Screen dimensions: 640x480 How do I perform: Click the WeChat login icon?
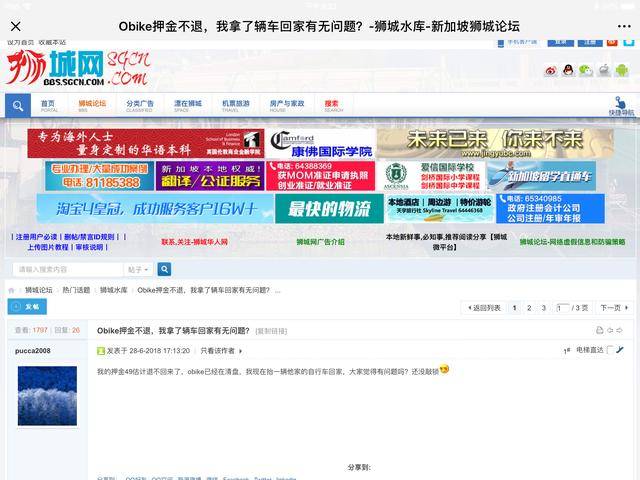pos(586,70)
